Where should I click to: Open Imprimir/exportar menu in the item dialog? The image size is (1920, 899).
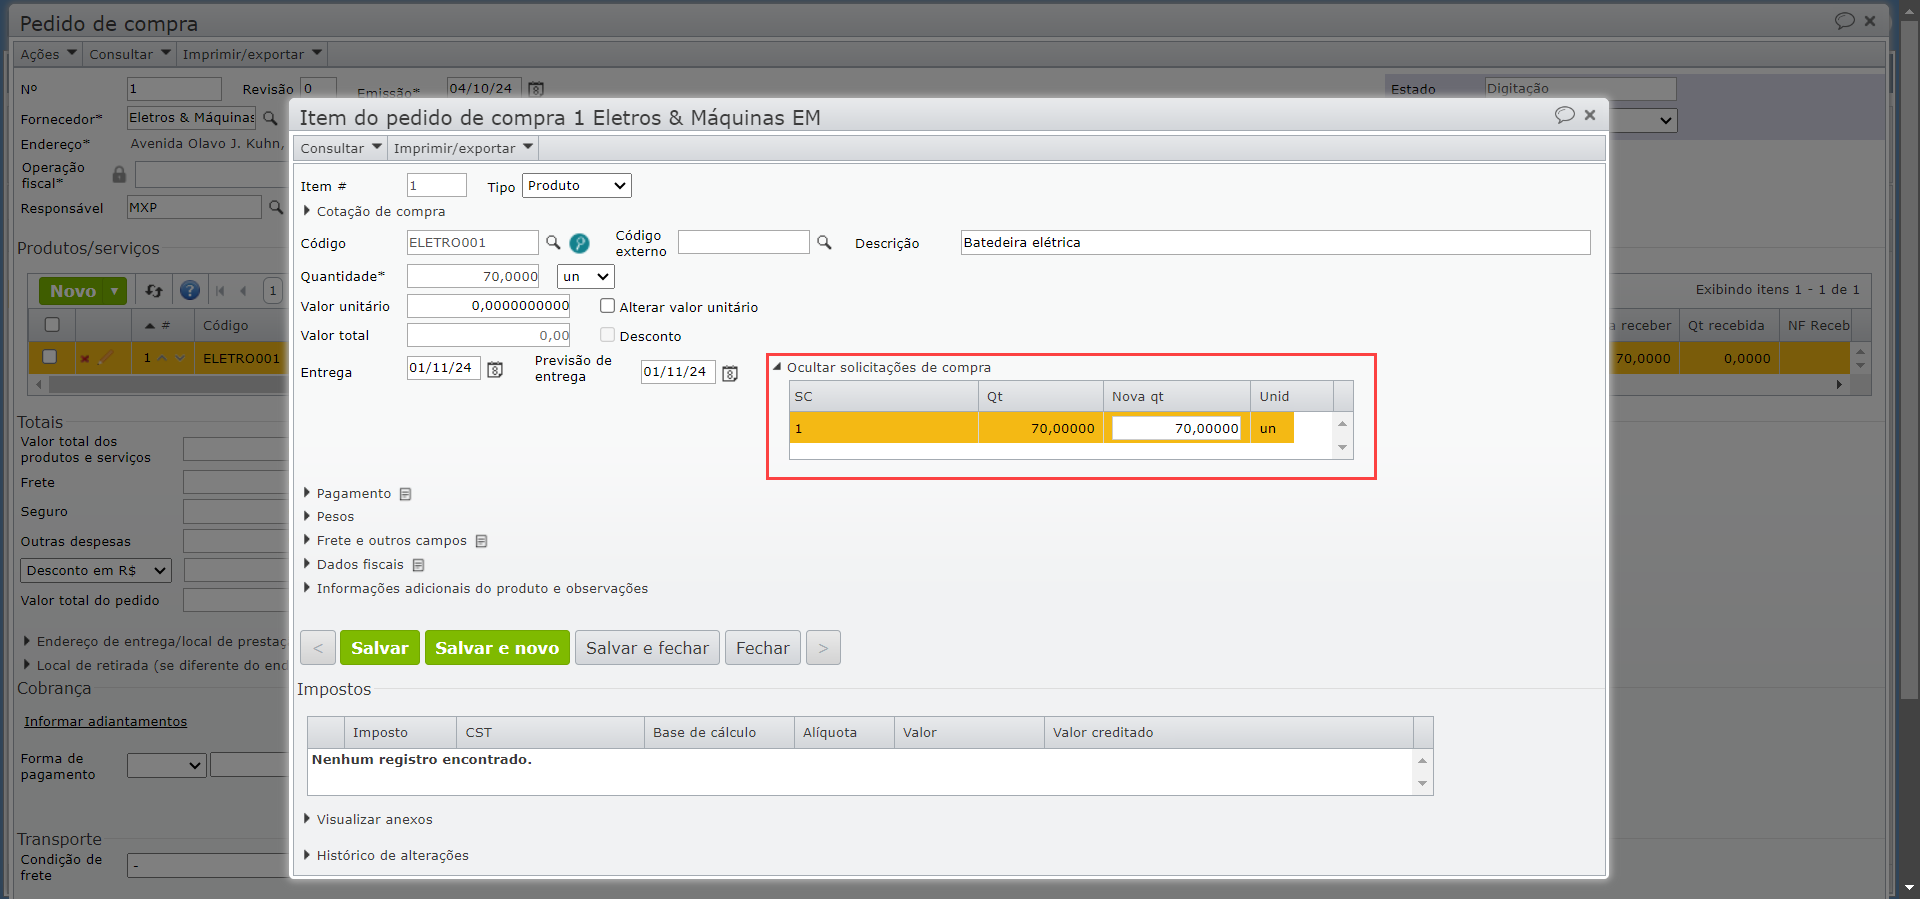click(x=463, y=148)
